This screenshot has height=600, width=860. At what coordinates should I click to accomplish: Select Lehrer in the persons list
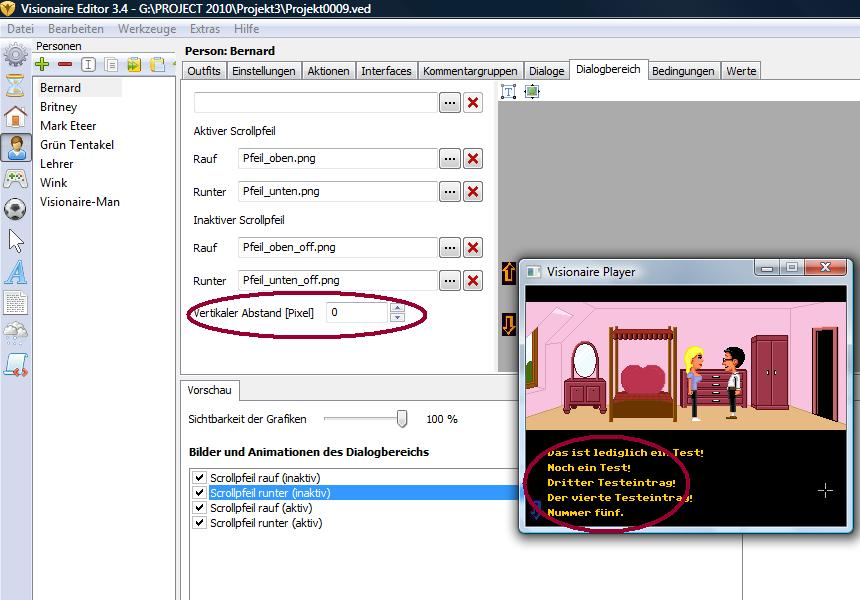(x=56, y=163)
